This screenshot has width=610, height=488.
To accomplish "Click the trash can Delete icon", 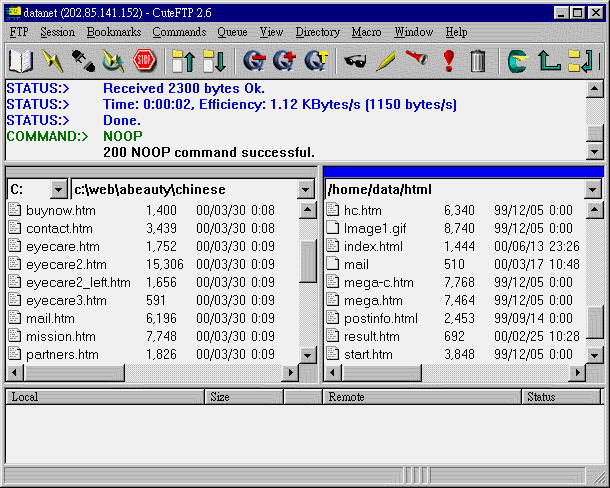I will [478, 61].
